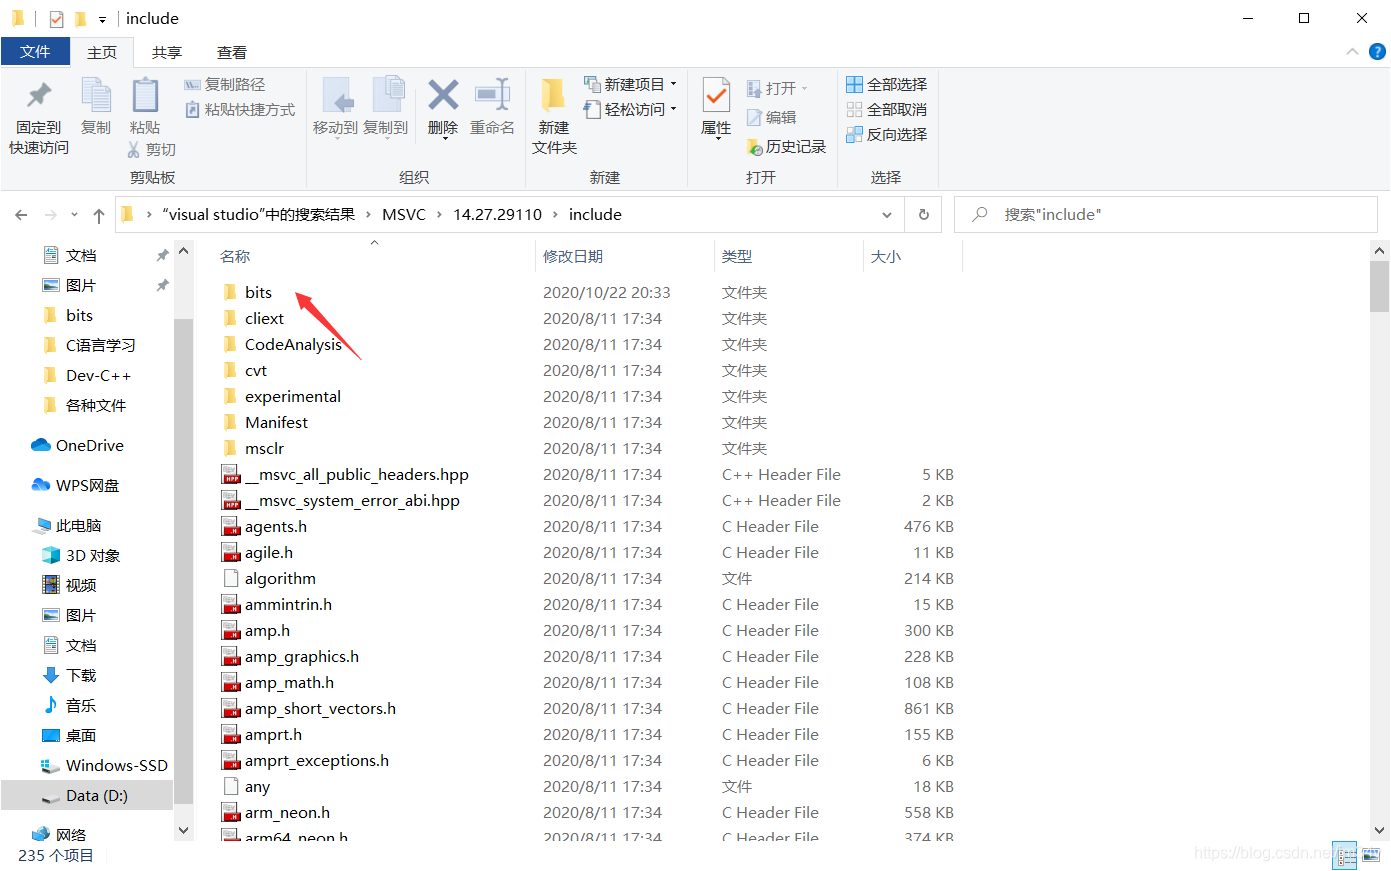Open Quick Access Toolbar customize dropdown
Image resolution: width=1391 pixels, height=871 pixels.
click(x=102, y=19)
